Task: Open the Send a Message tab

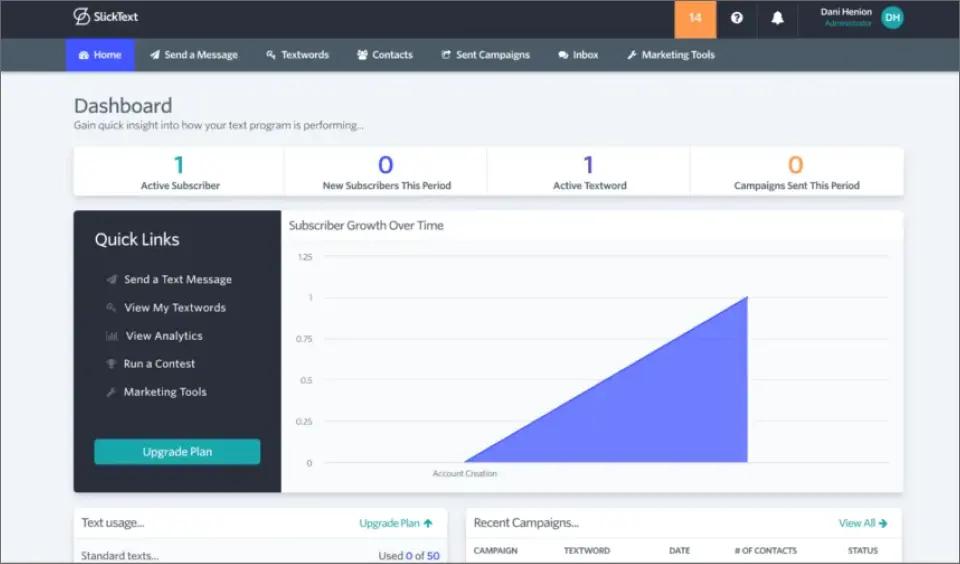Action: pos(193,55)
